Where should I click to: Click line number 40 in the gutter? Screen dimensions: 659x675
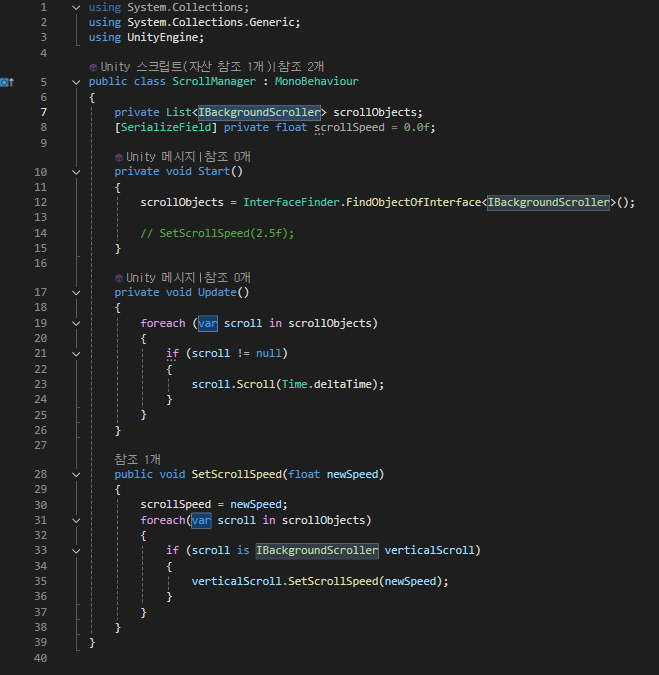pyautogui.click(x=40, y=658)
